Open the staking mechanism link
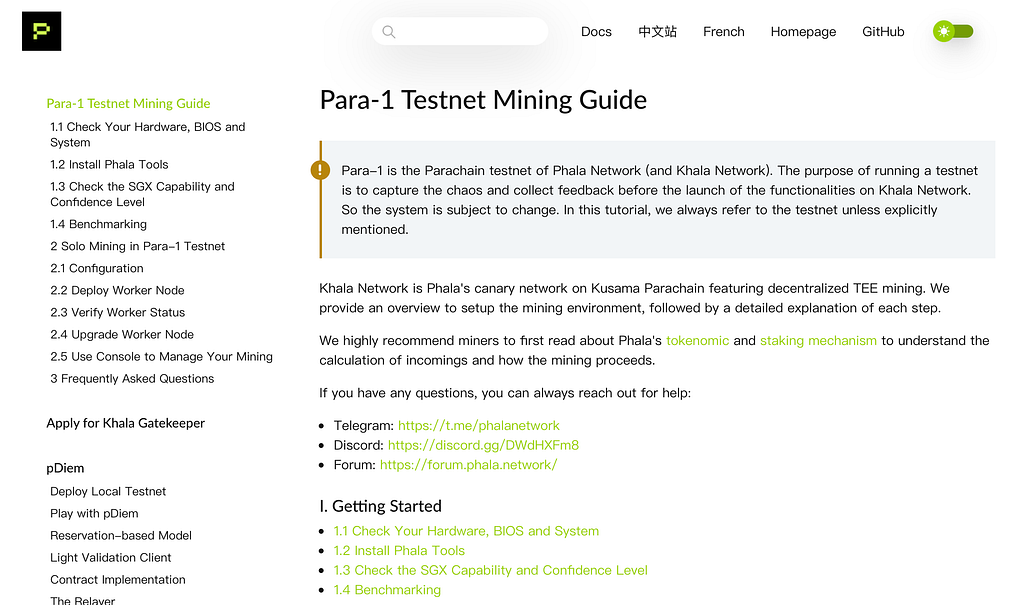1024x614 pixels. (818, 341)
